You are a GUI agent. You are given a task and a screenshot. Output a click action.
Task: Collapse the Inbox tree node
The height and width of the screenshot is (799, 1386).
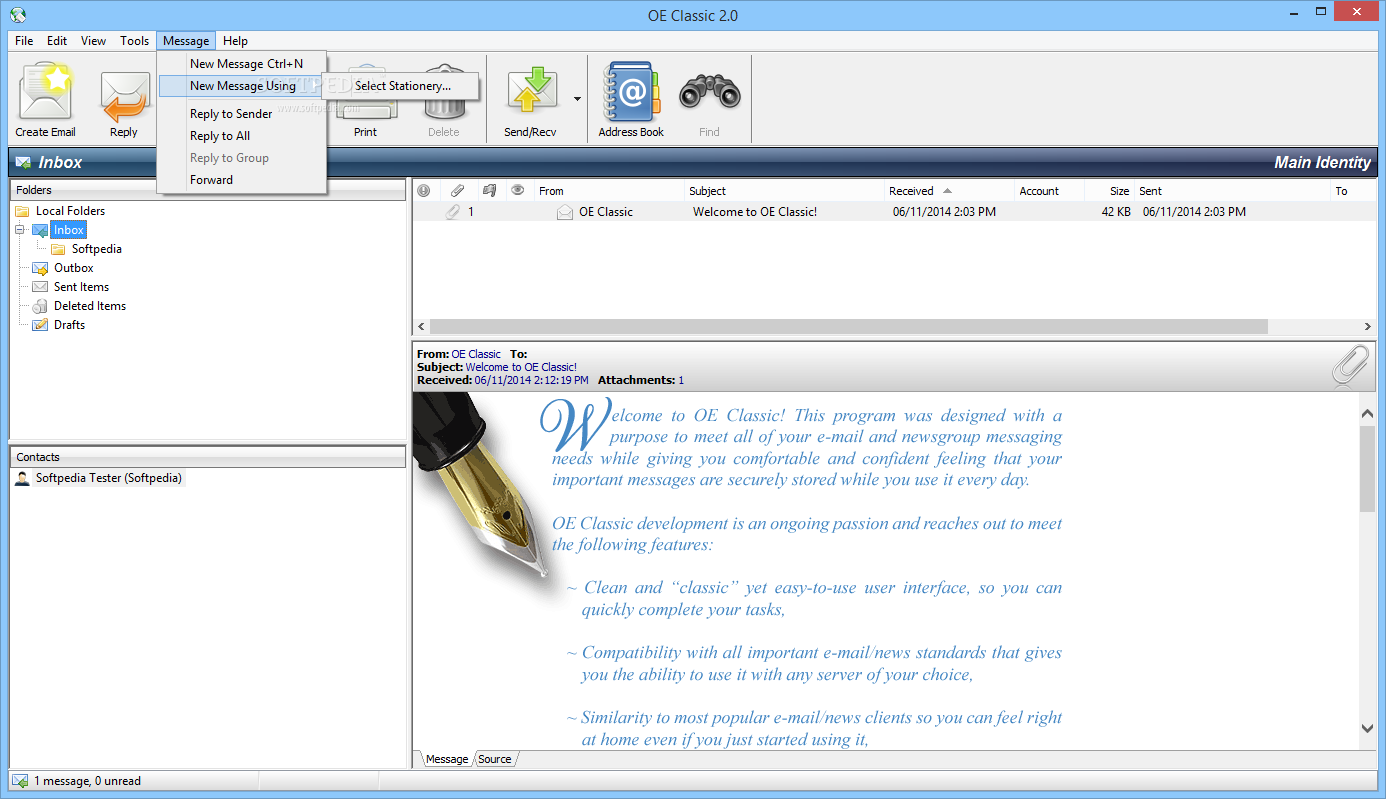click(x=20, y=230)
